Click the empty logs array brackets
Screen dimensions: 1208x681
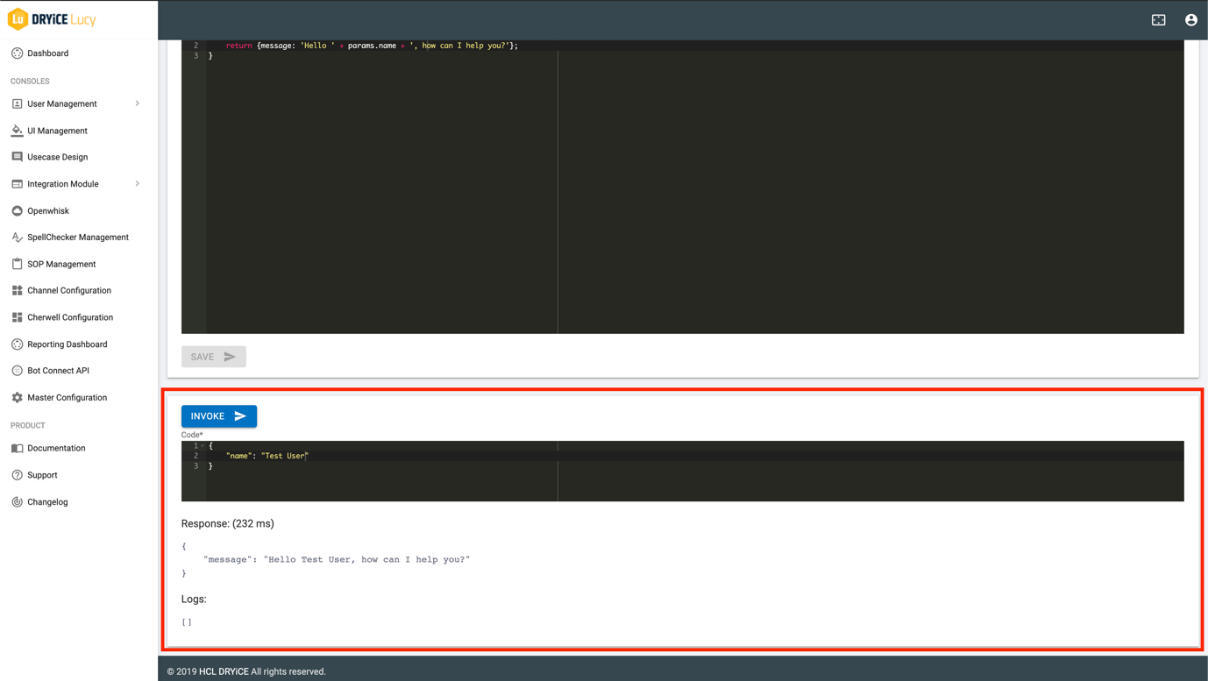coord(187,622)
